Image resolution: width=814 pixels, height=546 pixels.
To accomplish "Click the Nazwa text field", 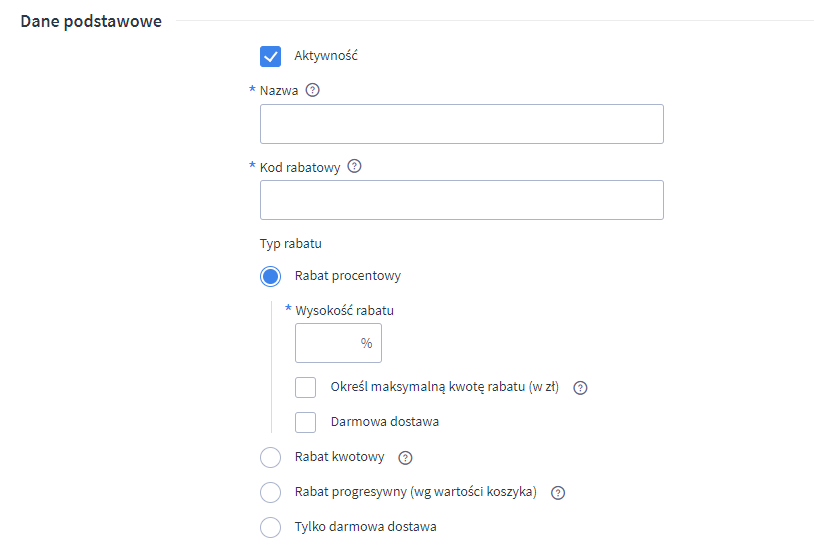I will 461,124.
